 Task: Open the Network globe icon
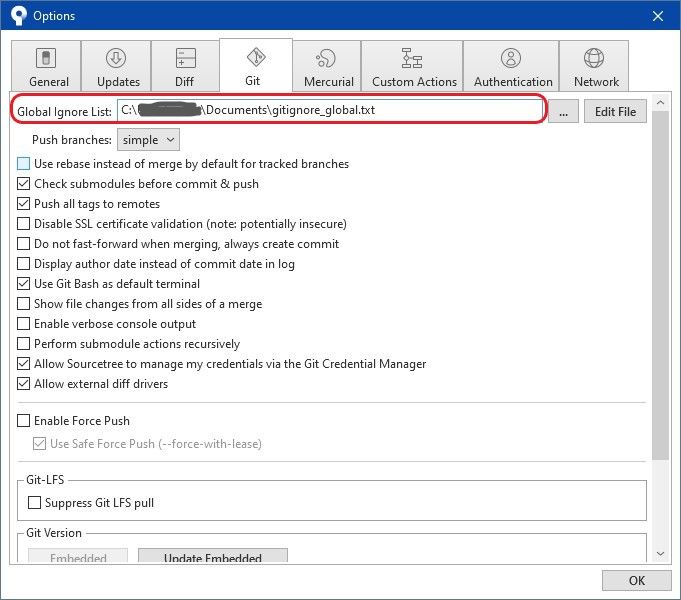click(594, 58)
